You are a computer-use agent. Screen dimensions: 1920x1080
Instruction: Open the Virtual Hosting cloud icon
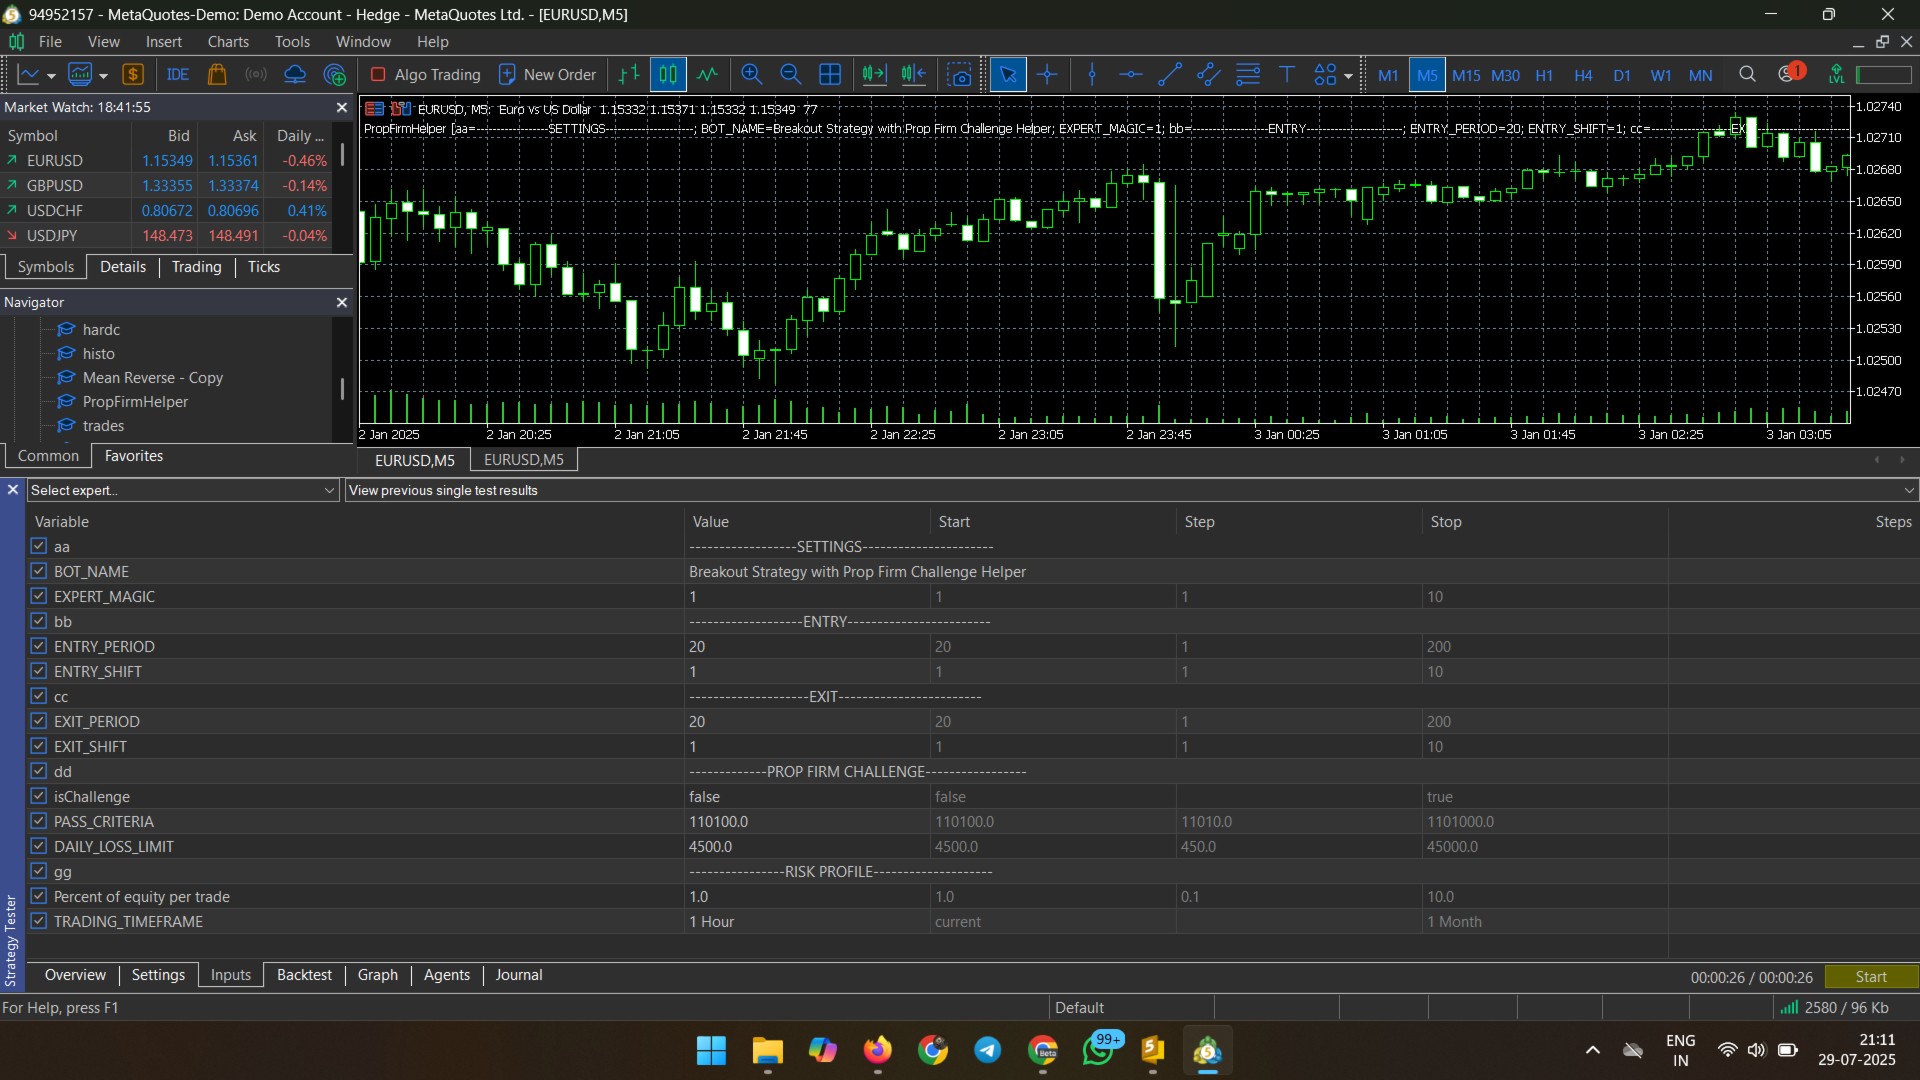coord(295,75)
